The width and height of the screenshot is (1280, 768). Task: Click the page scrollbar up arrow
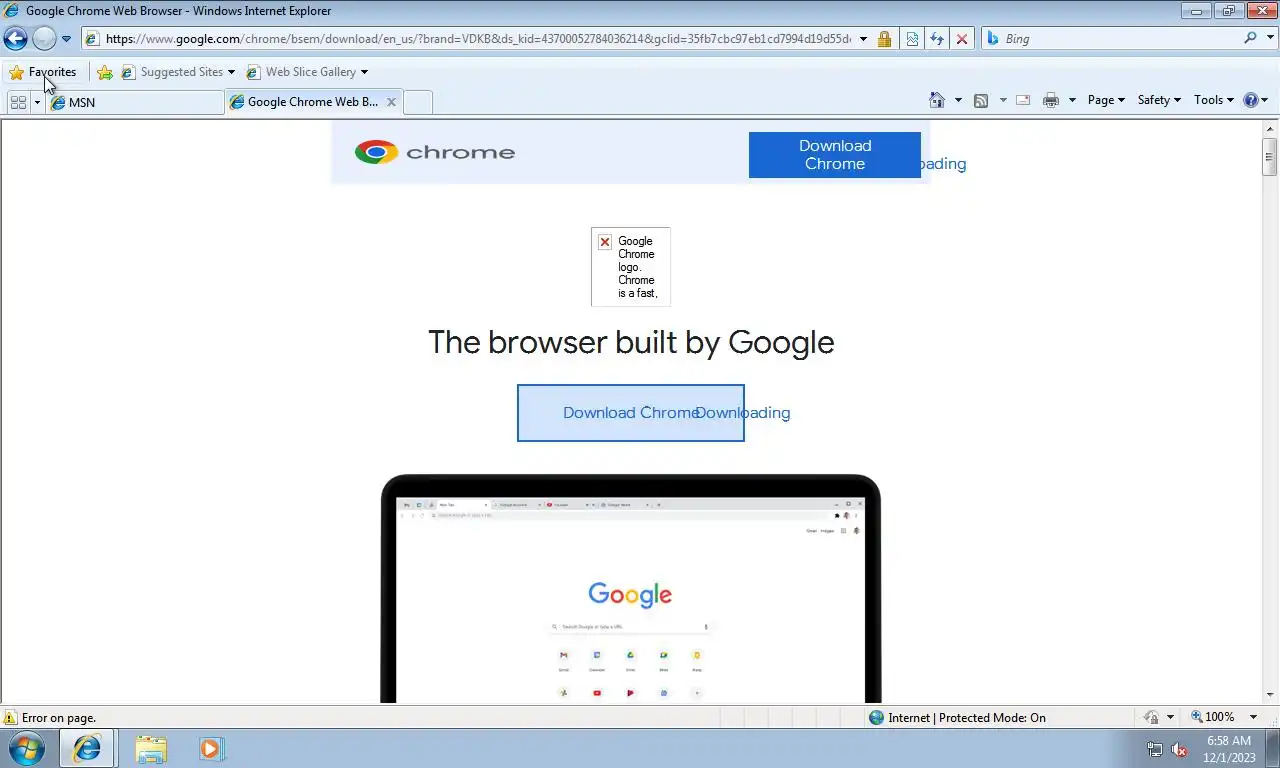(x=1270, y=127)
